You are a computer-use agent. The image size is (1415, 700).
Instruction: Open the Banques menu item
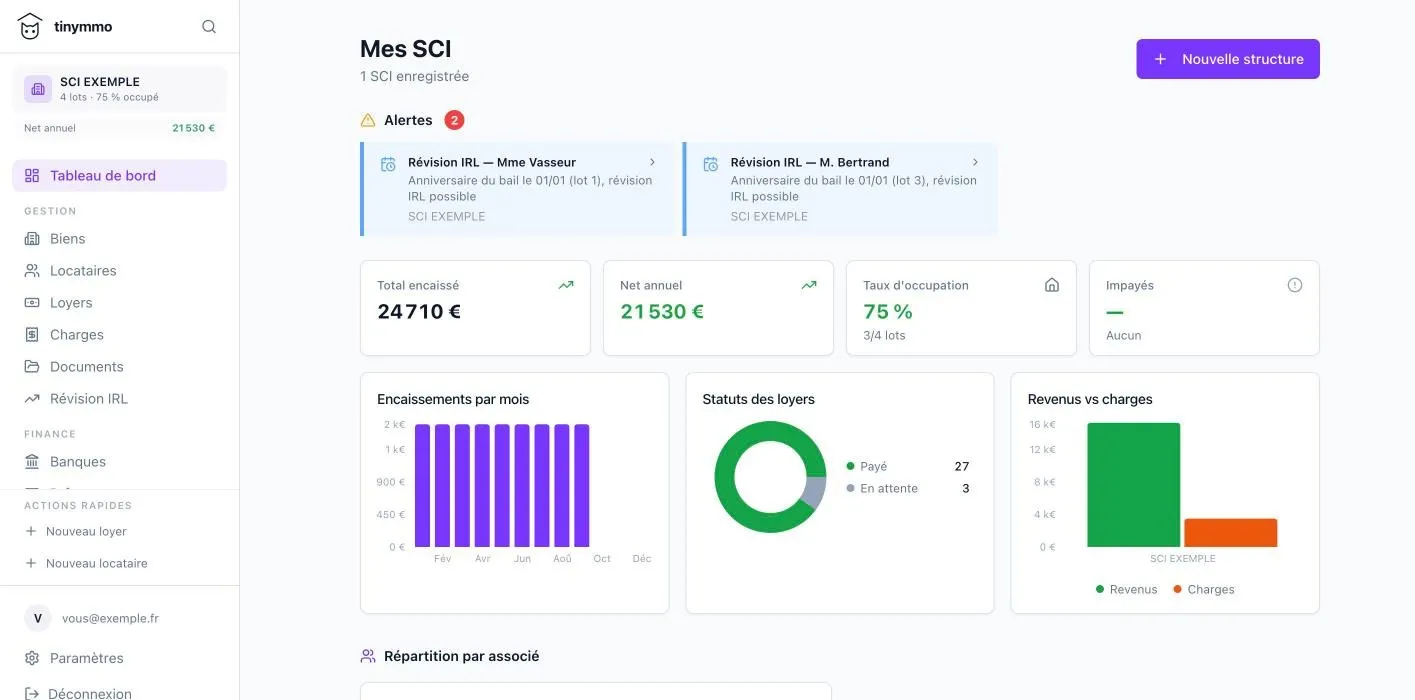pos(120,462)
